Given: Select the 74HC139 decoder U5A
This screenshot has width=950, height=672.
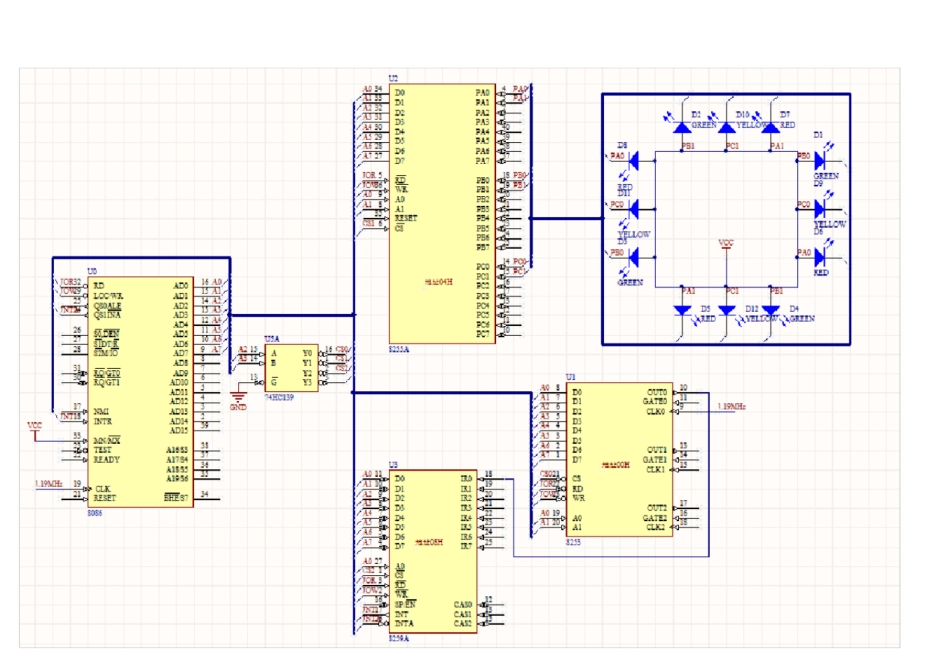Looking at the screenshot, I should (291, 368).
